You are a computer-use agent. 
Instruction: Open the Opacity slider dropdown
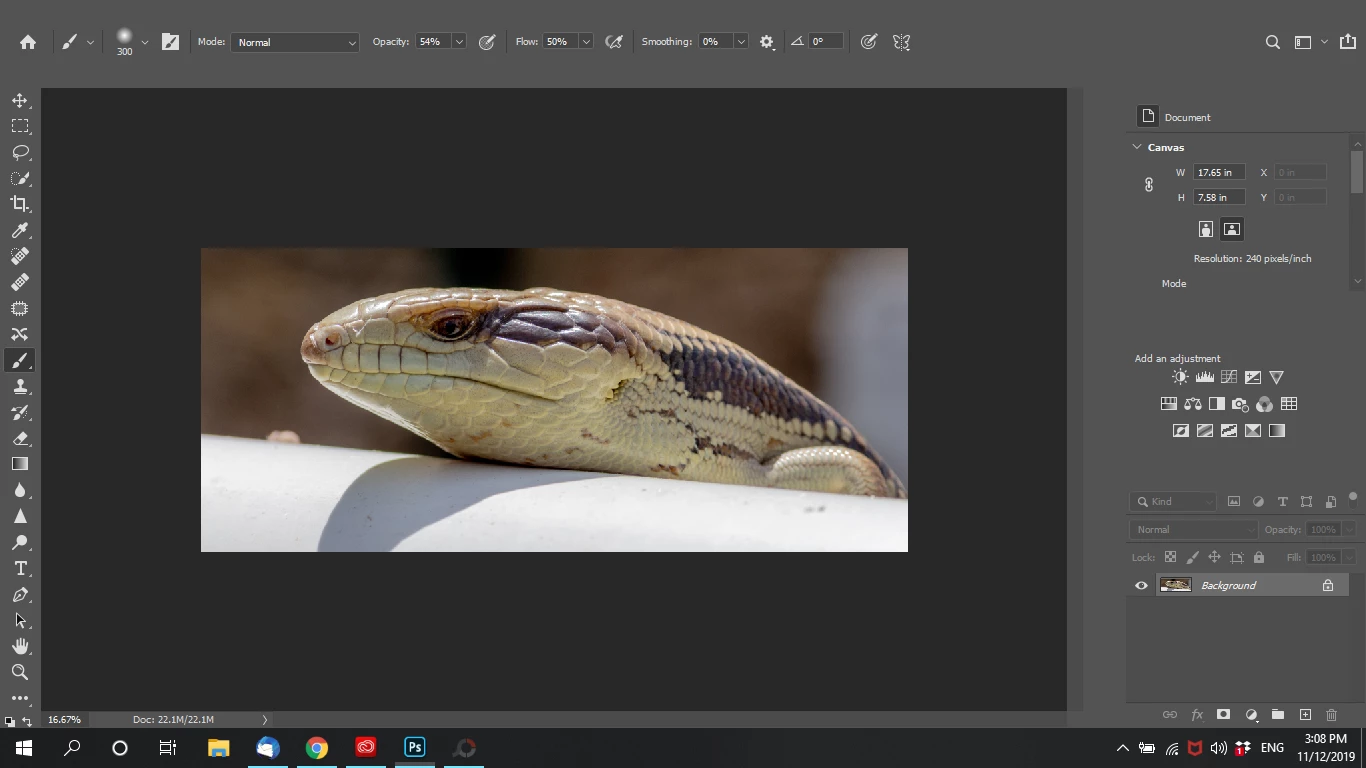tap(459, 42)
